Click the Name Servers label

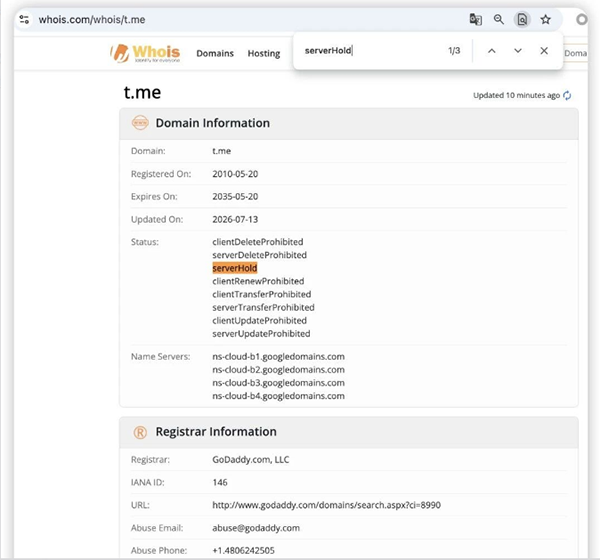160,357
